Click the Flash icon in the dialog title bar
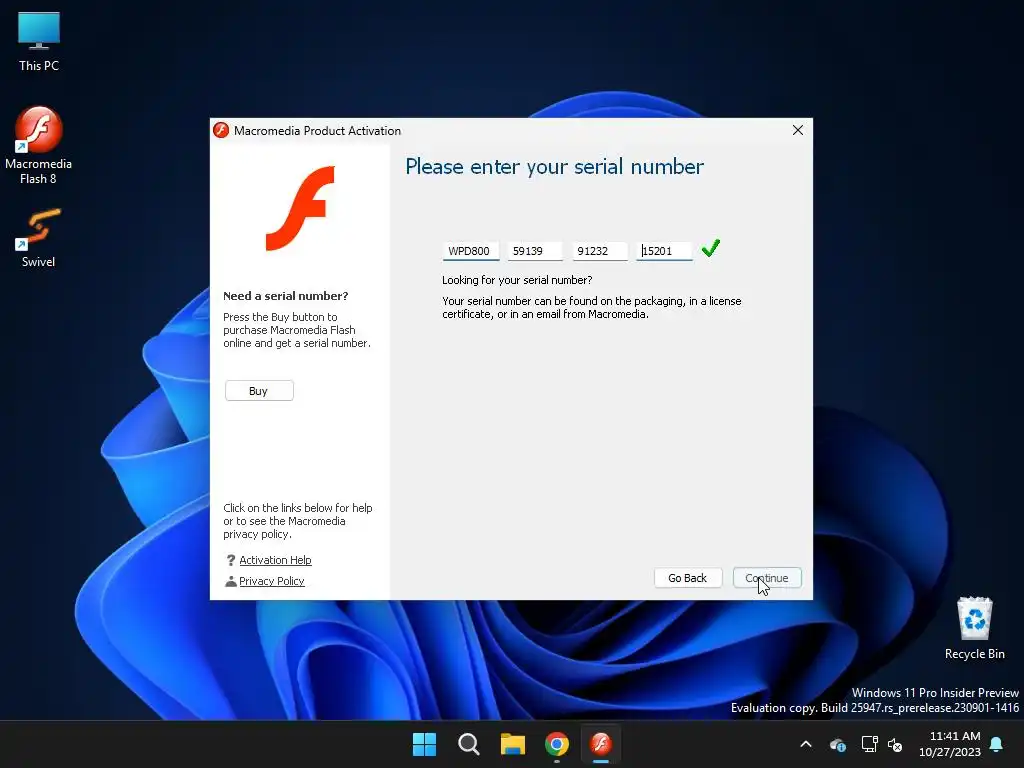 pyautogui.click(x=221, y=130)
